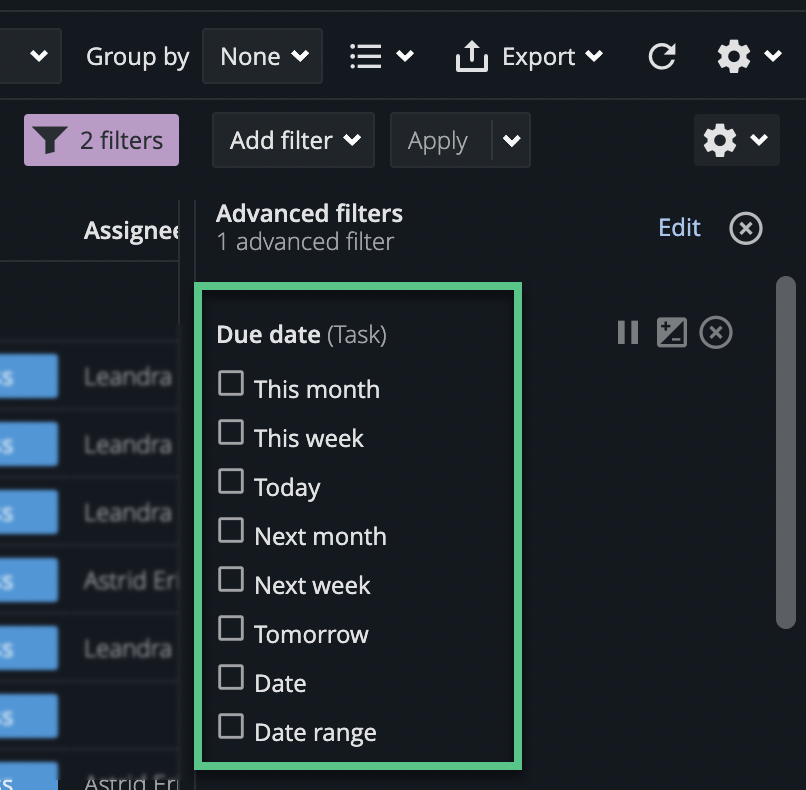Enable the This month checkbox

[x=231, y=383]
